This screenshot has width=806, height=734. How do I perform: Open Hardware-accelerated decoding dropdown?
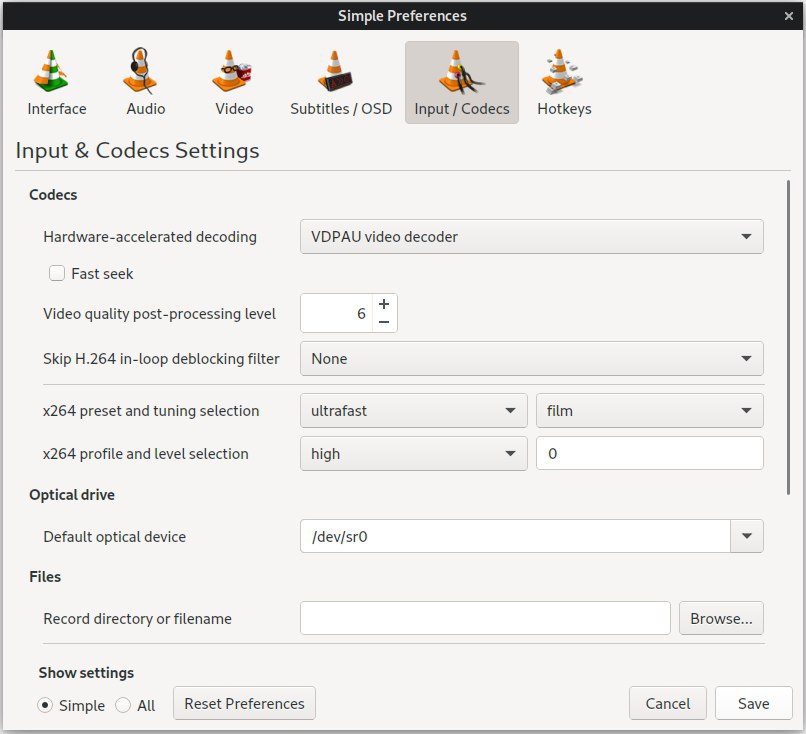point(532,236)
